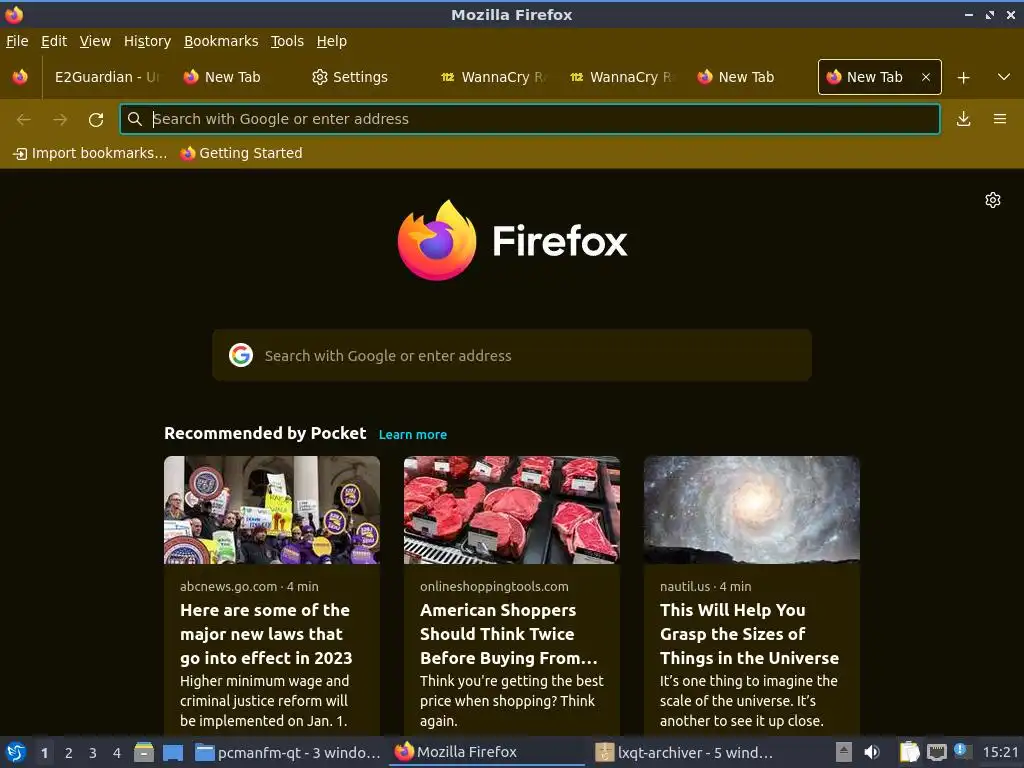Open a new tab with plus button
The width and height of the screenshot is (1024, 768).
point(963,77)
